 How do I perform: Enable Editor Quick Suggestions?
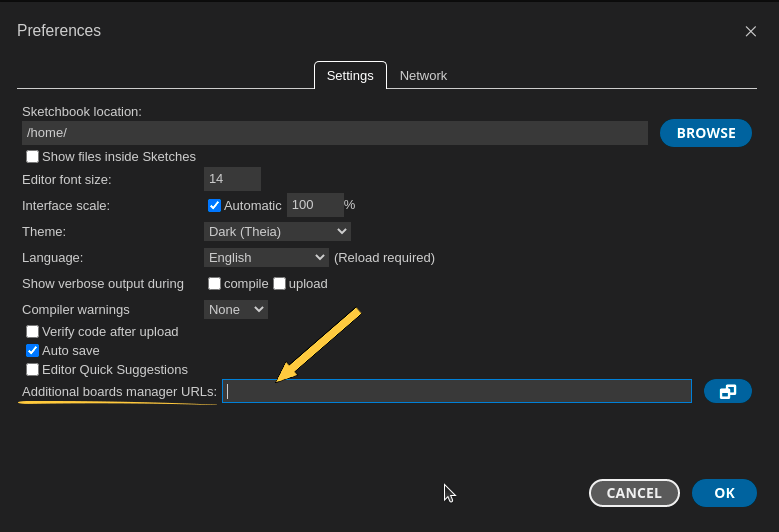point(33,370)
